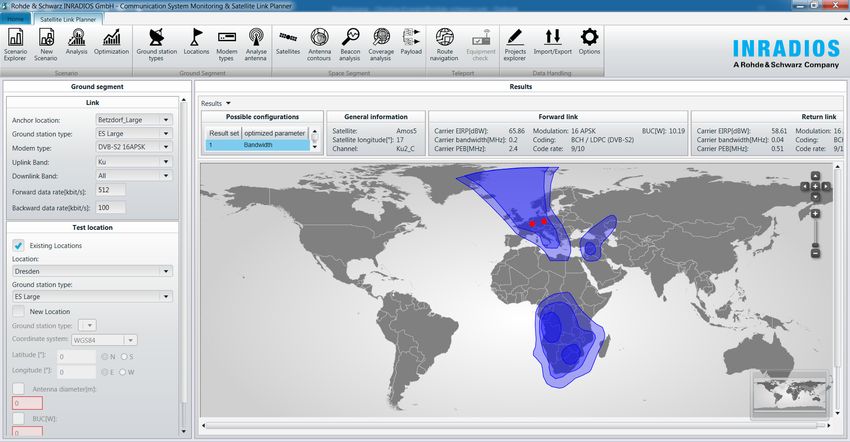This screenshot has height=442, width=850.
Task: Open the Scenario Explorer tool
Action: 15,44
